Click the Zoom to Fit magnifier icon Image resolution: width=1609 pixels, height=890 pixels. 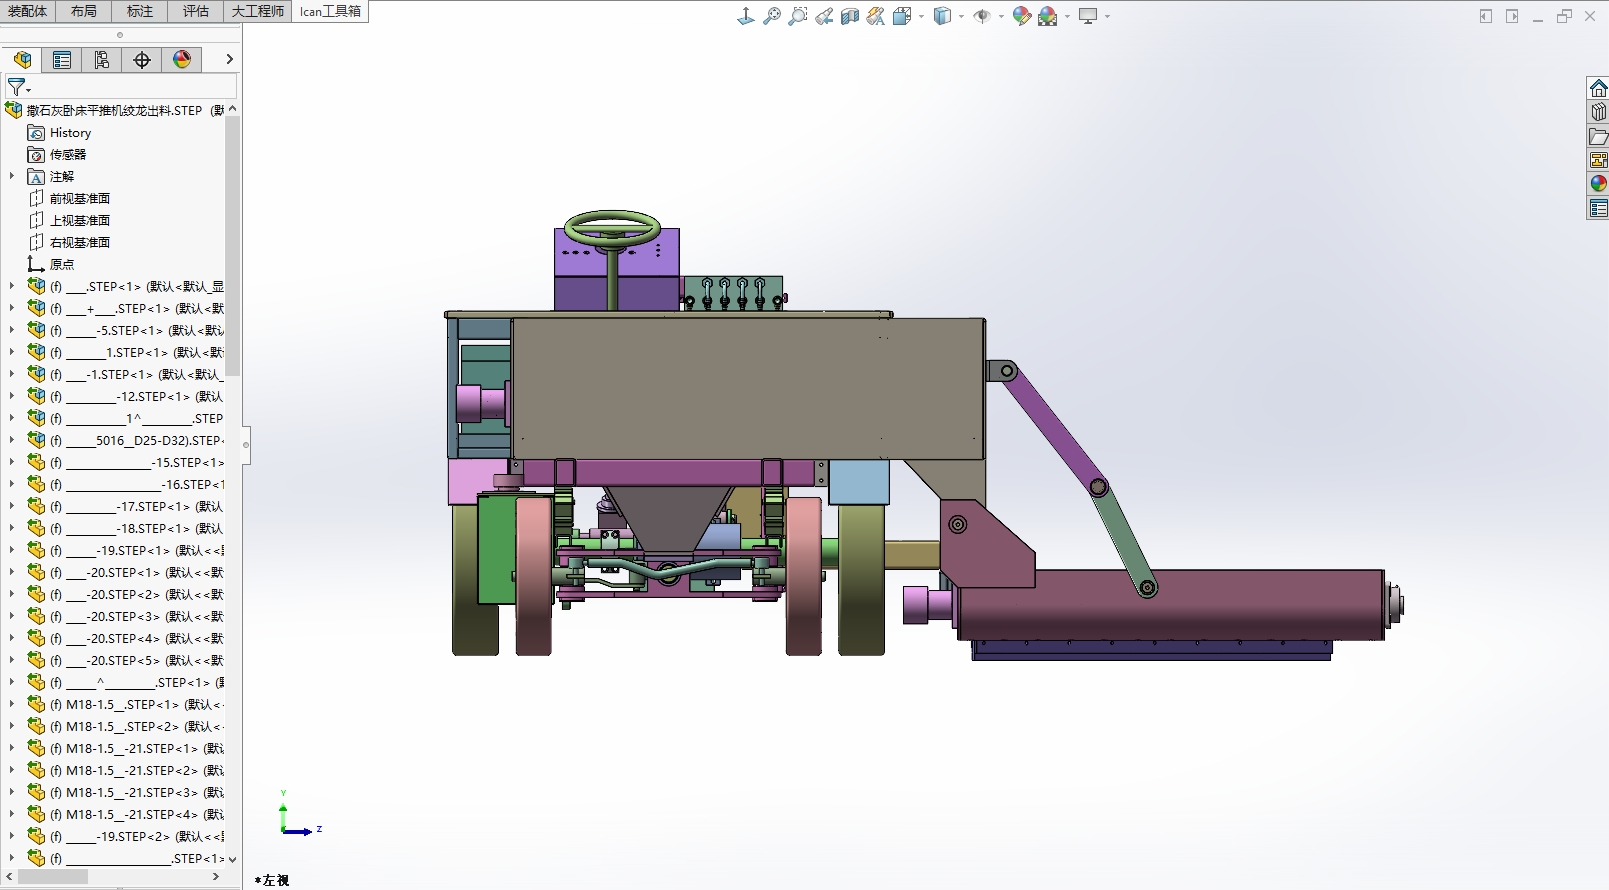(x=772, y=16)
